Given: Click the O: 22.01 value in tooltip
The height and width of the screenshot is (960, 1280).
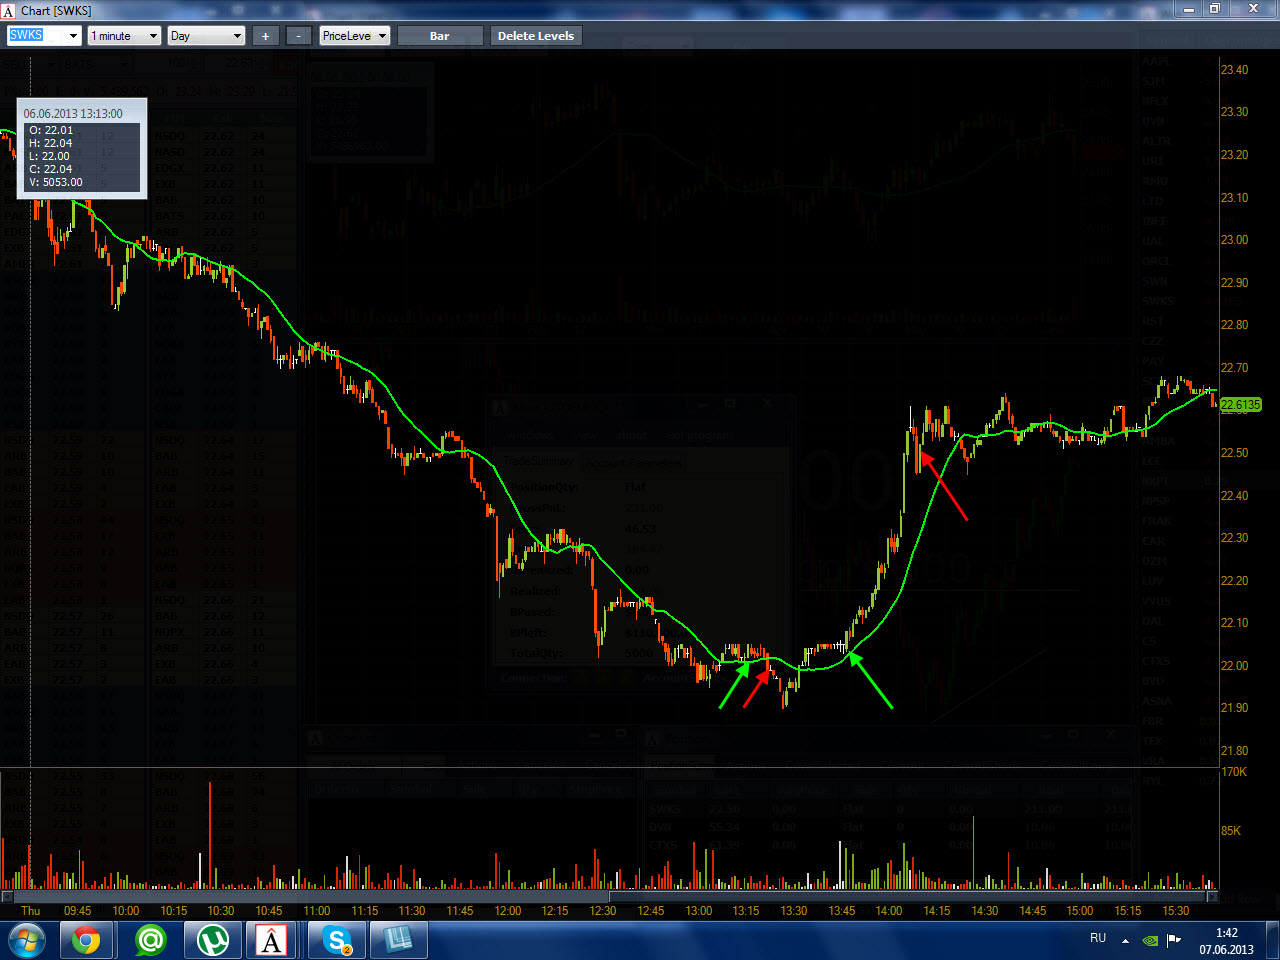Looking at the screenshot, I should click(x=51, y=130).
